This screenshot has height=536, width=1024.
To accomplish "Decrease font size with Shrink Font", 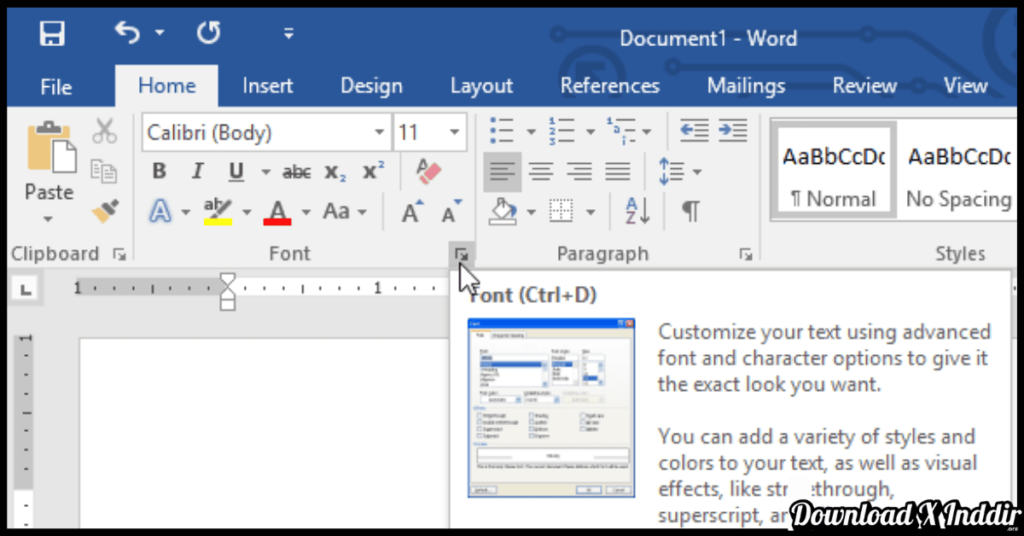I will click(x=451, y=211).
